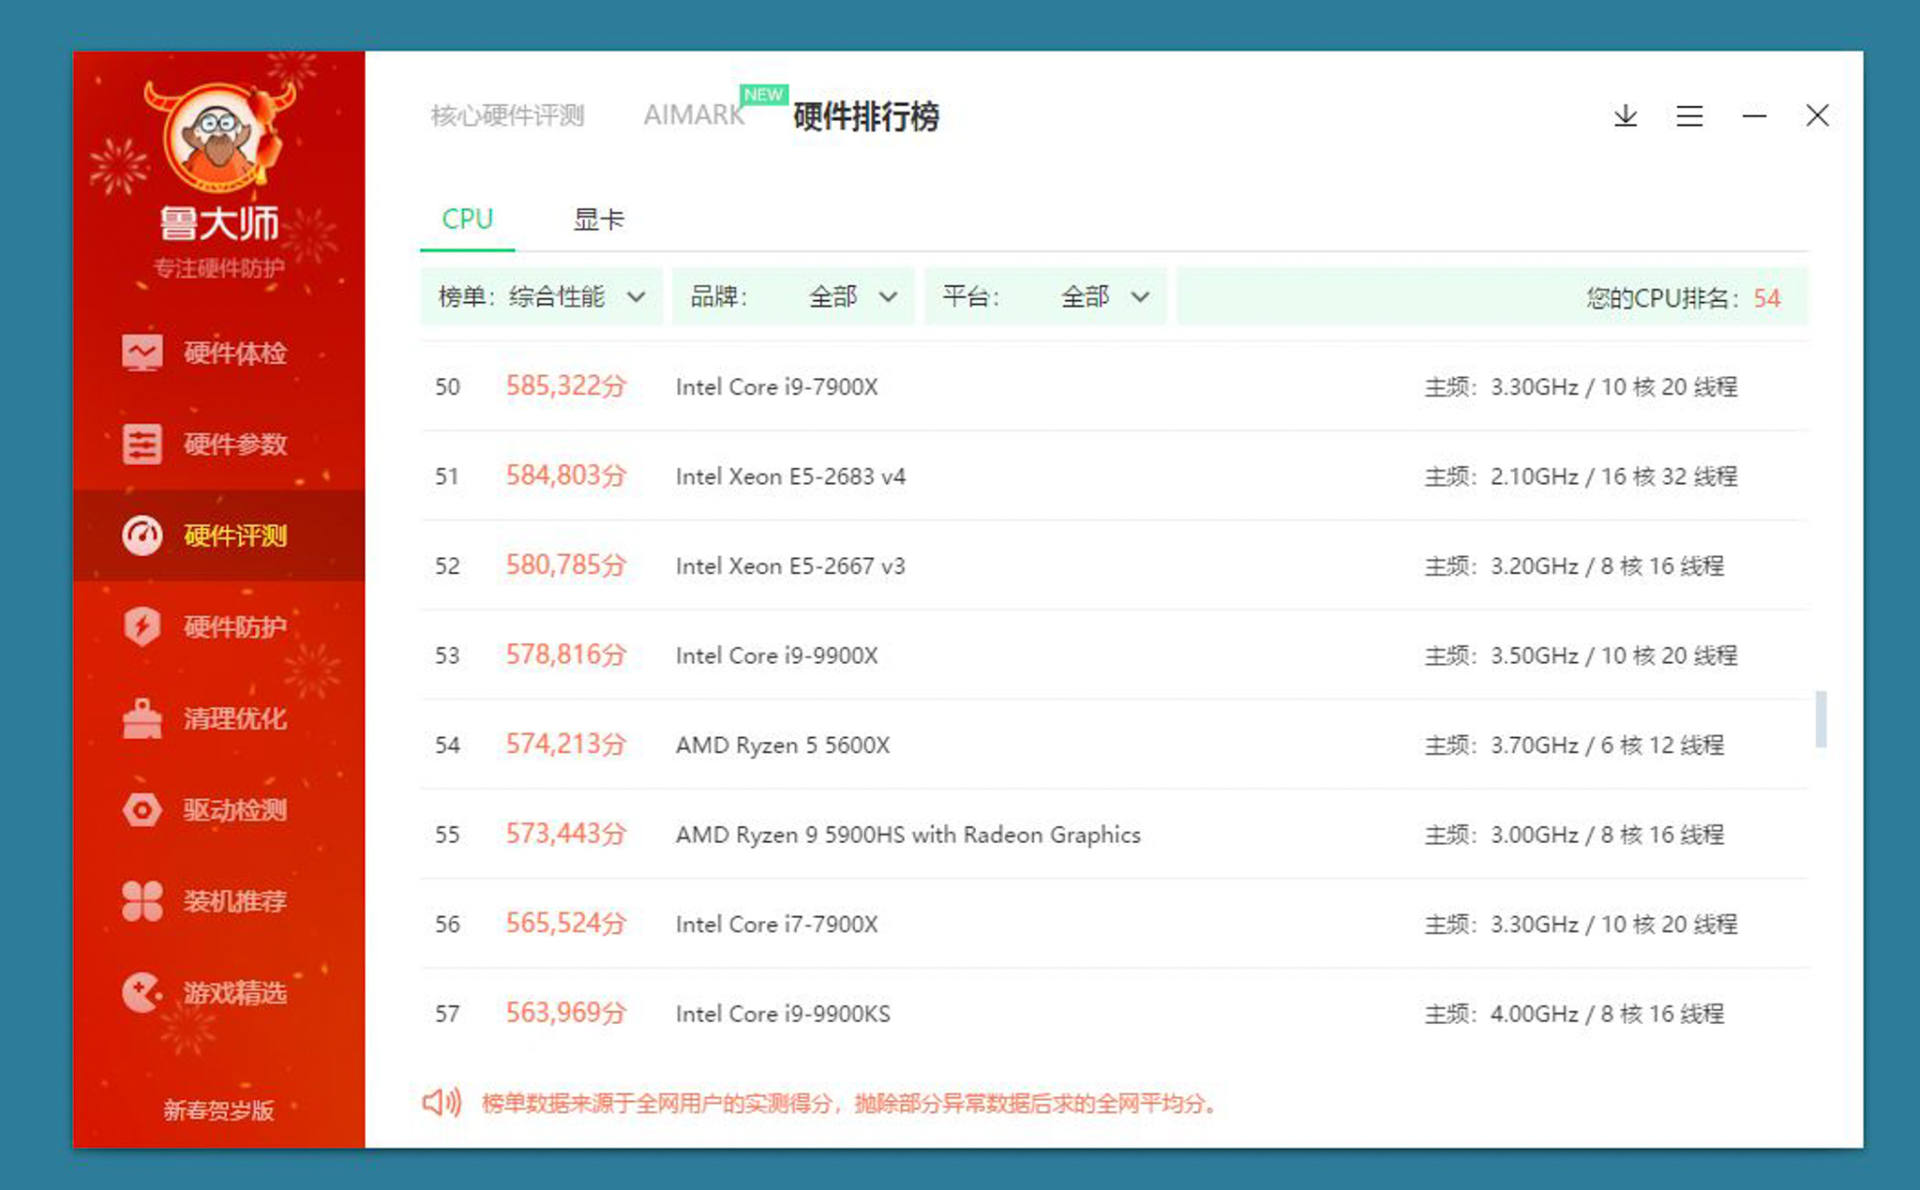
Task: Click the 硬件评测 gauge icon
Action: tap(142, 535)
